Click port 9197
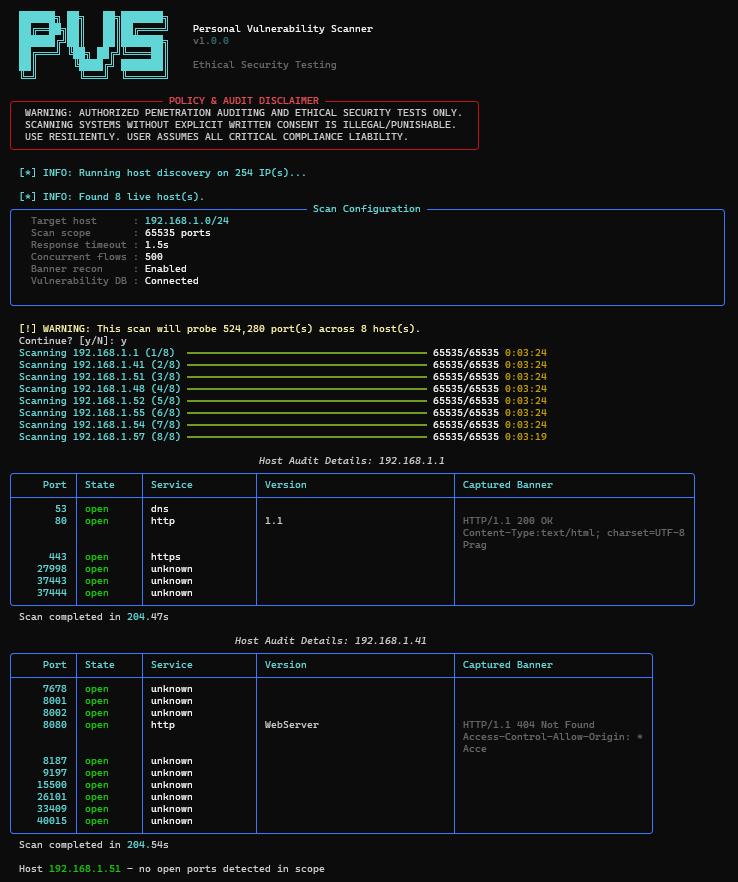Viewport: 738px width, 882px height. point(55,773)
